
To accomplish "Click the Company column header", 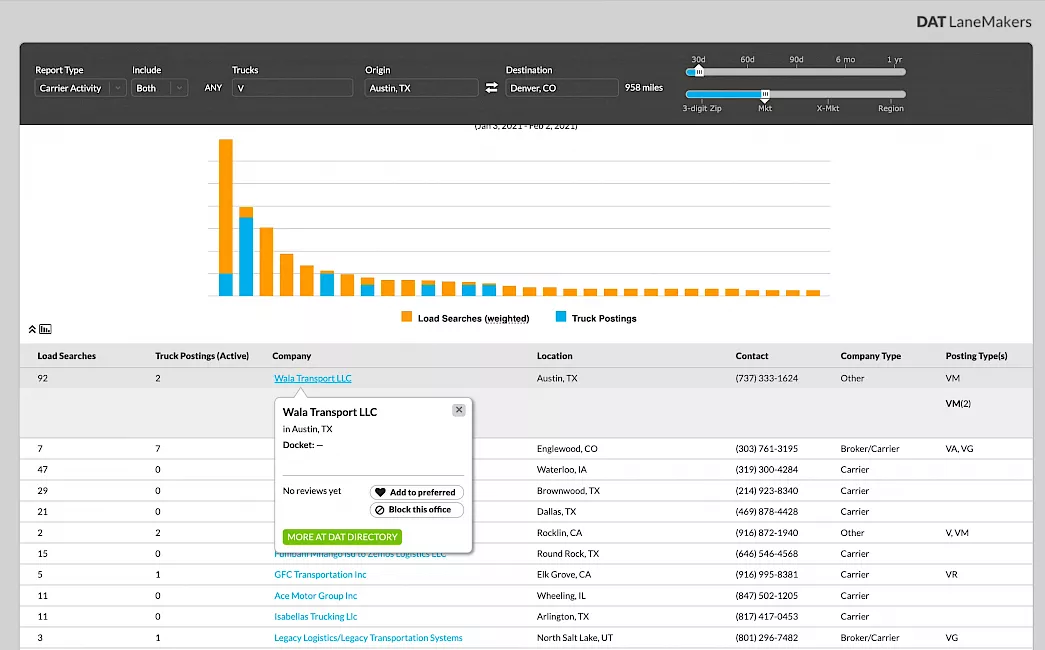I will [291, 356].
